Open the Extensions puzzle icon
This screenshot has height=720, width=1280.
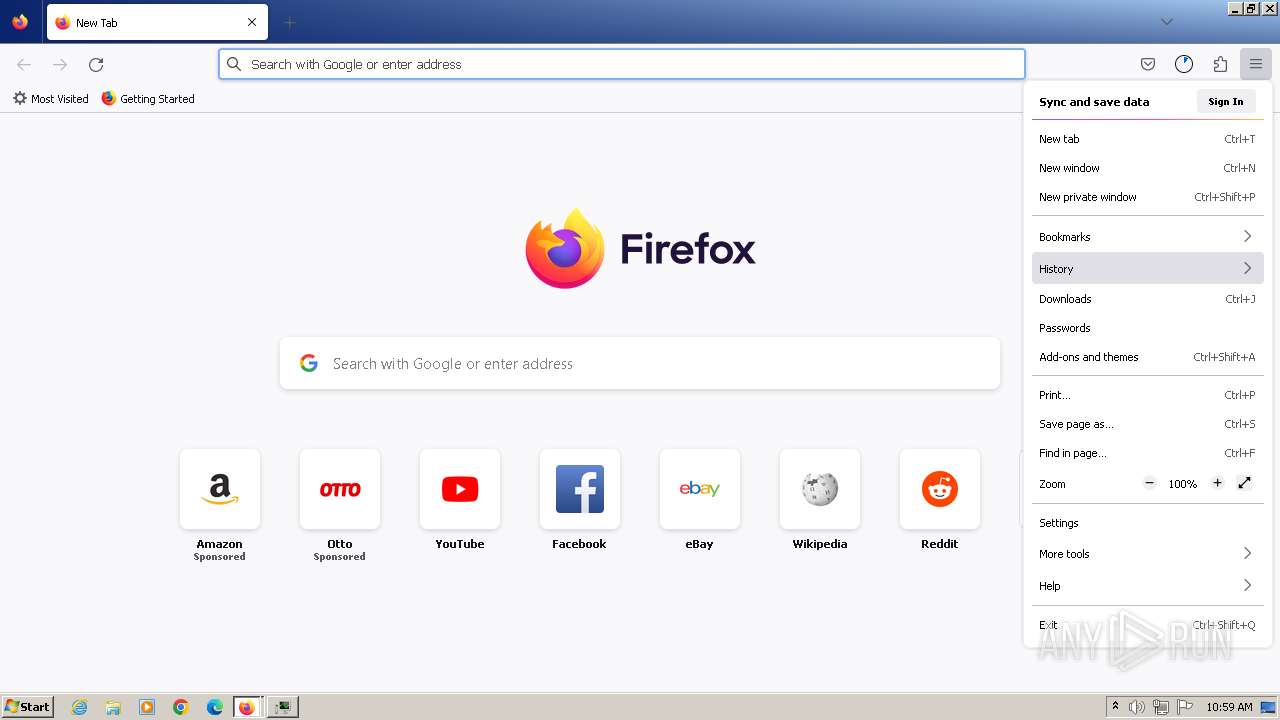pos(1220,64)
